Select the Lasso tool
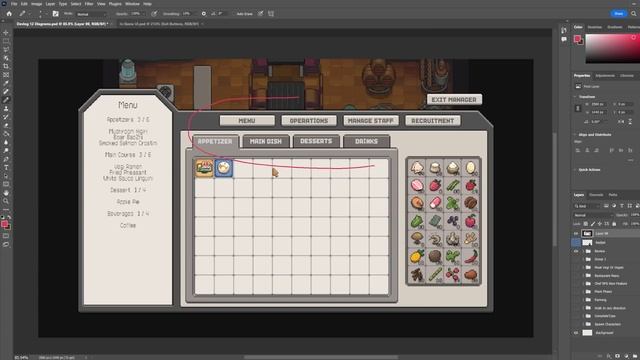The height and width of the screenshot is (360, 640). pos(6,49)
